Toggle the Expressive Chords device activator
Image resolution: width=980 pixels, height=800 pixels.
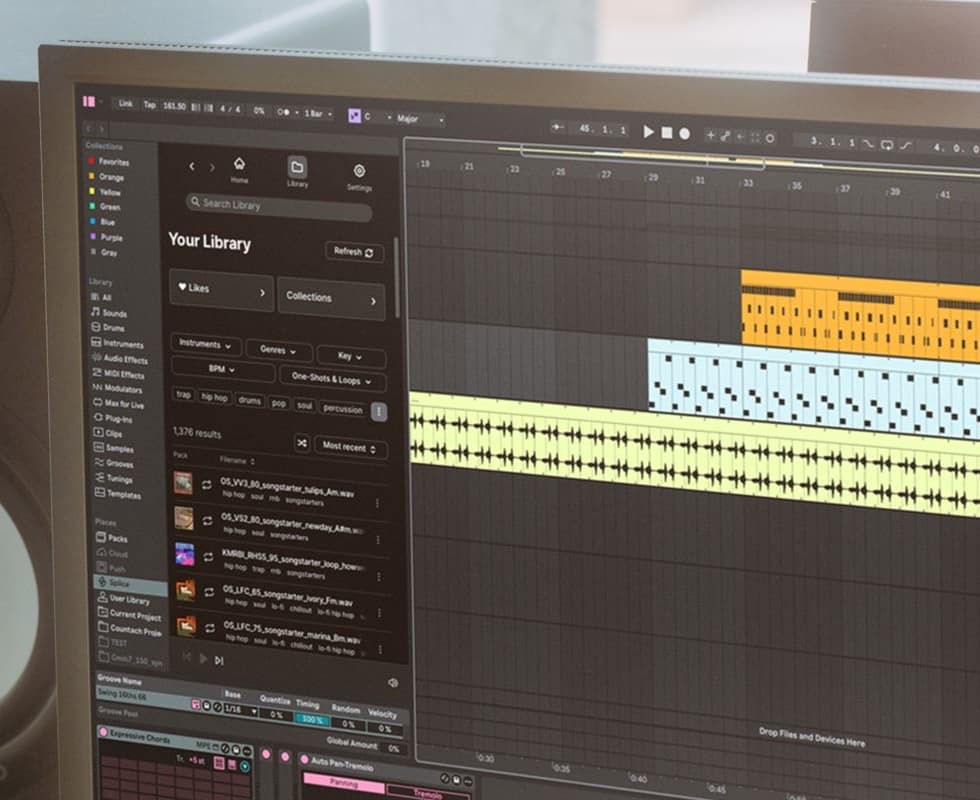(x=103, y=731)
